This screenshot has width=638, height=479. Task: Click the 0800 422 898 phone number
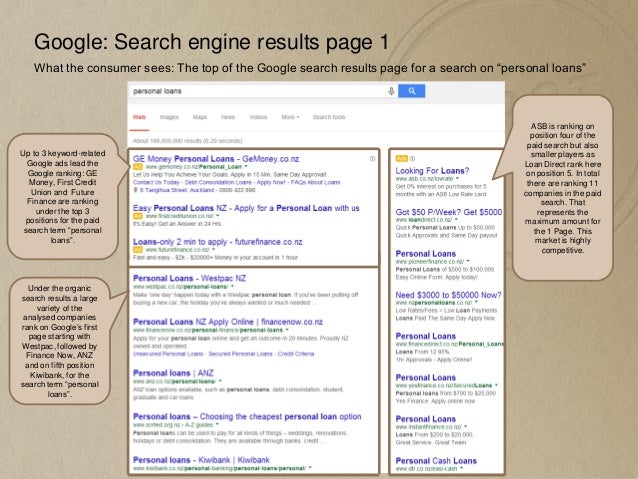point(236,190)
